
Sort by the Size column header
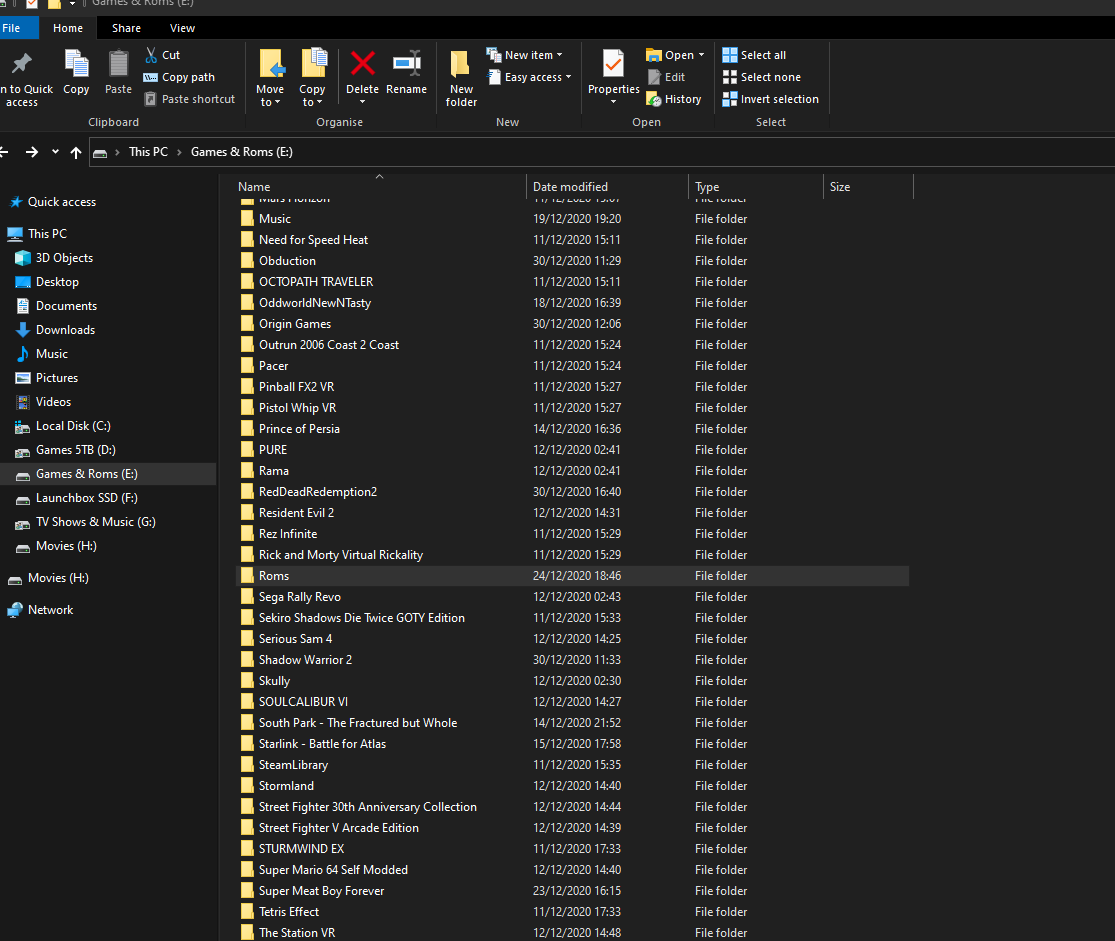pos(868,186)
